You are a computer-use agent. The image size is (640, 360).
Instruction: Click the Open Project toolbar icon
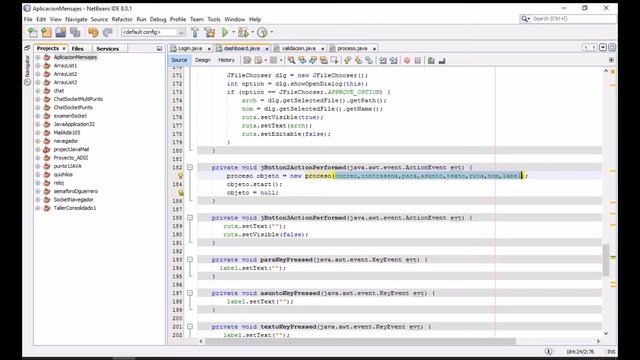[60, 32]
